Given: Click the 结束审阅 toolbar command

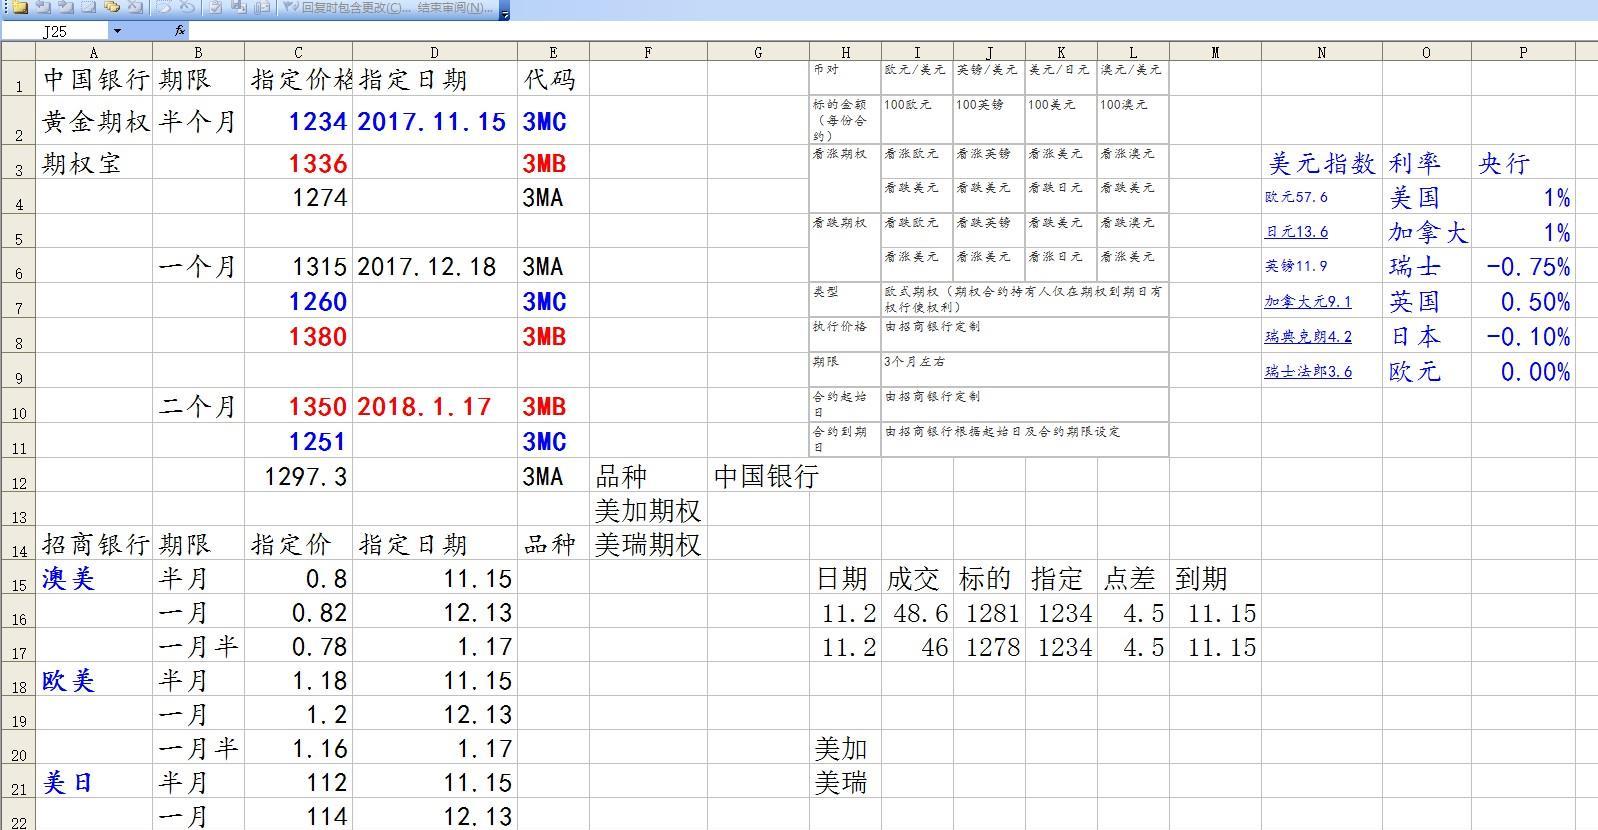Looking at the screenshot, I should pos(454,7).
